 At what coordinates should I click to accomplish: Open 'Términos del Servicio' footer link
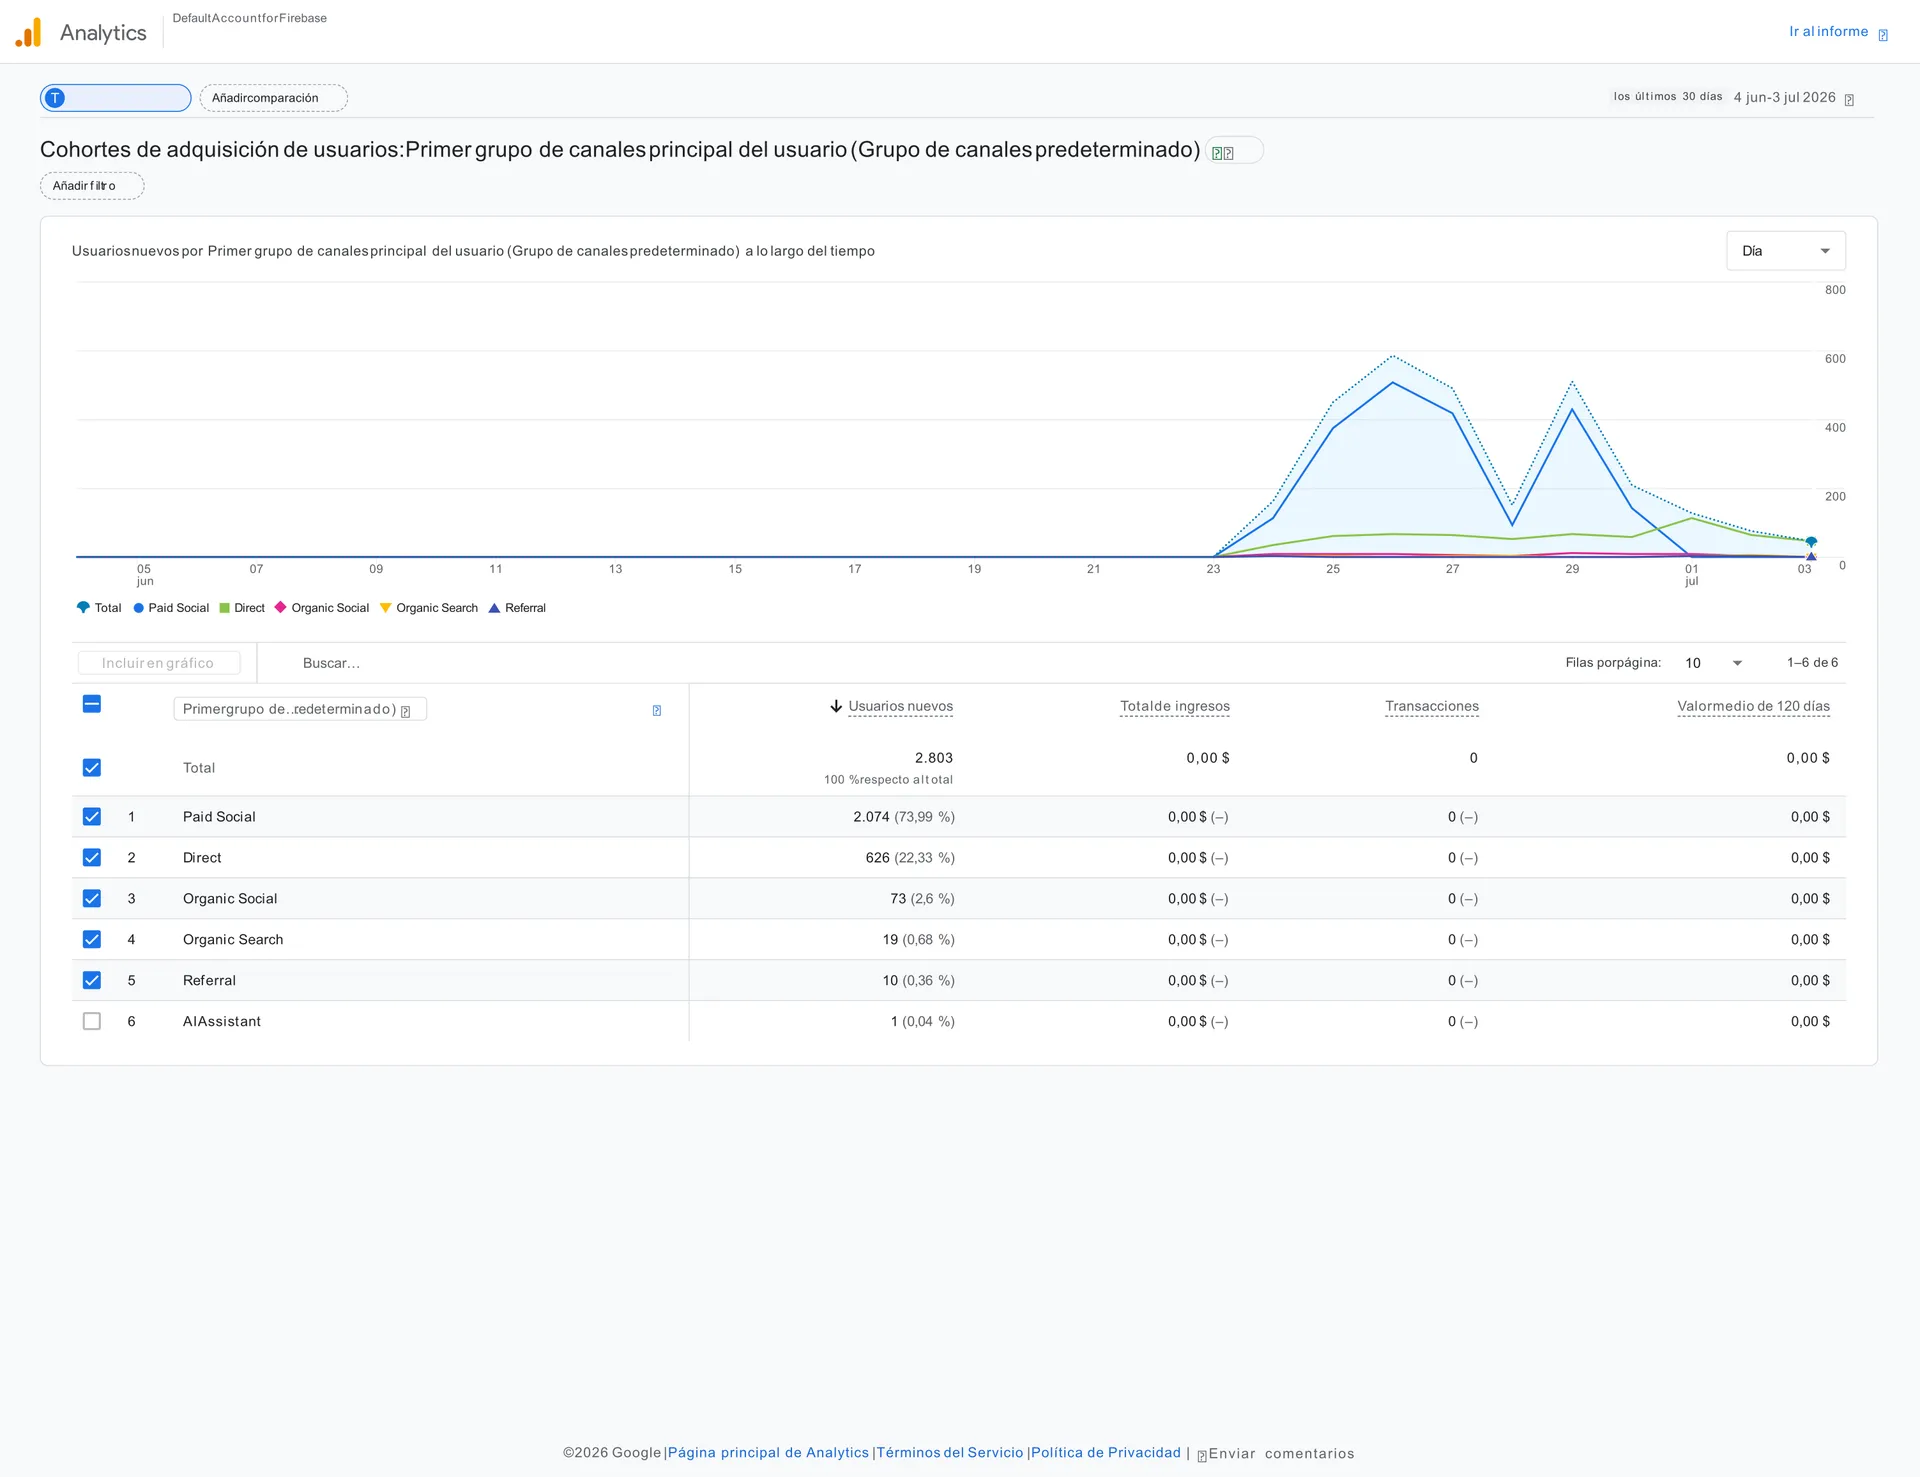pos(950,1453)
